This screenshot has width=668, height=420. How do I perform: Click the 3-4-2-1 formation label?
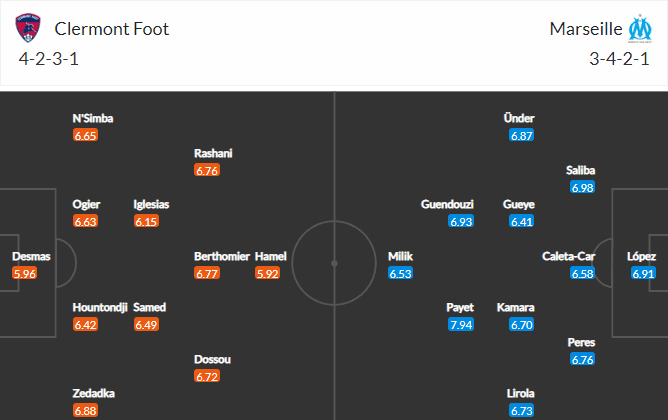619,59
